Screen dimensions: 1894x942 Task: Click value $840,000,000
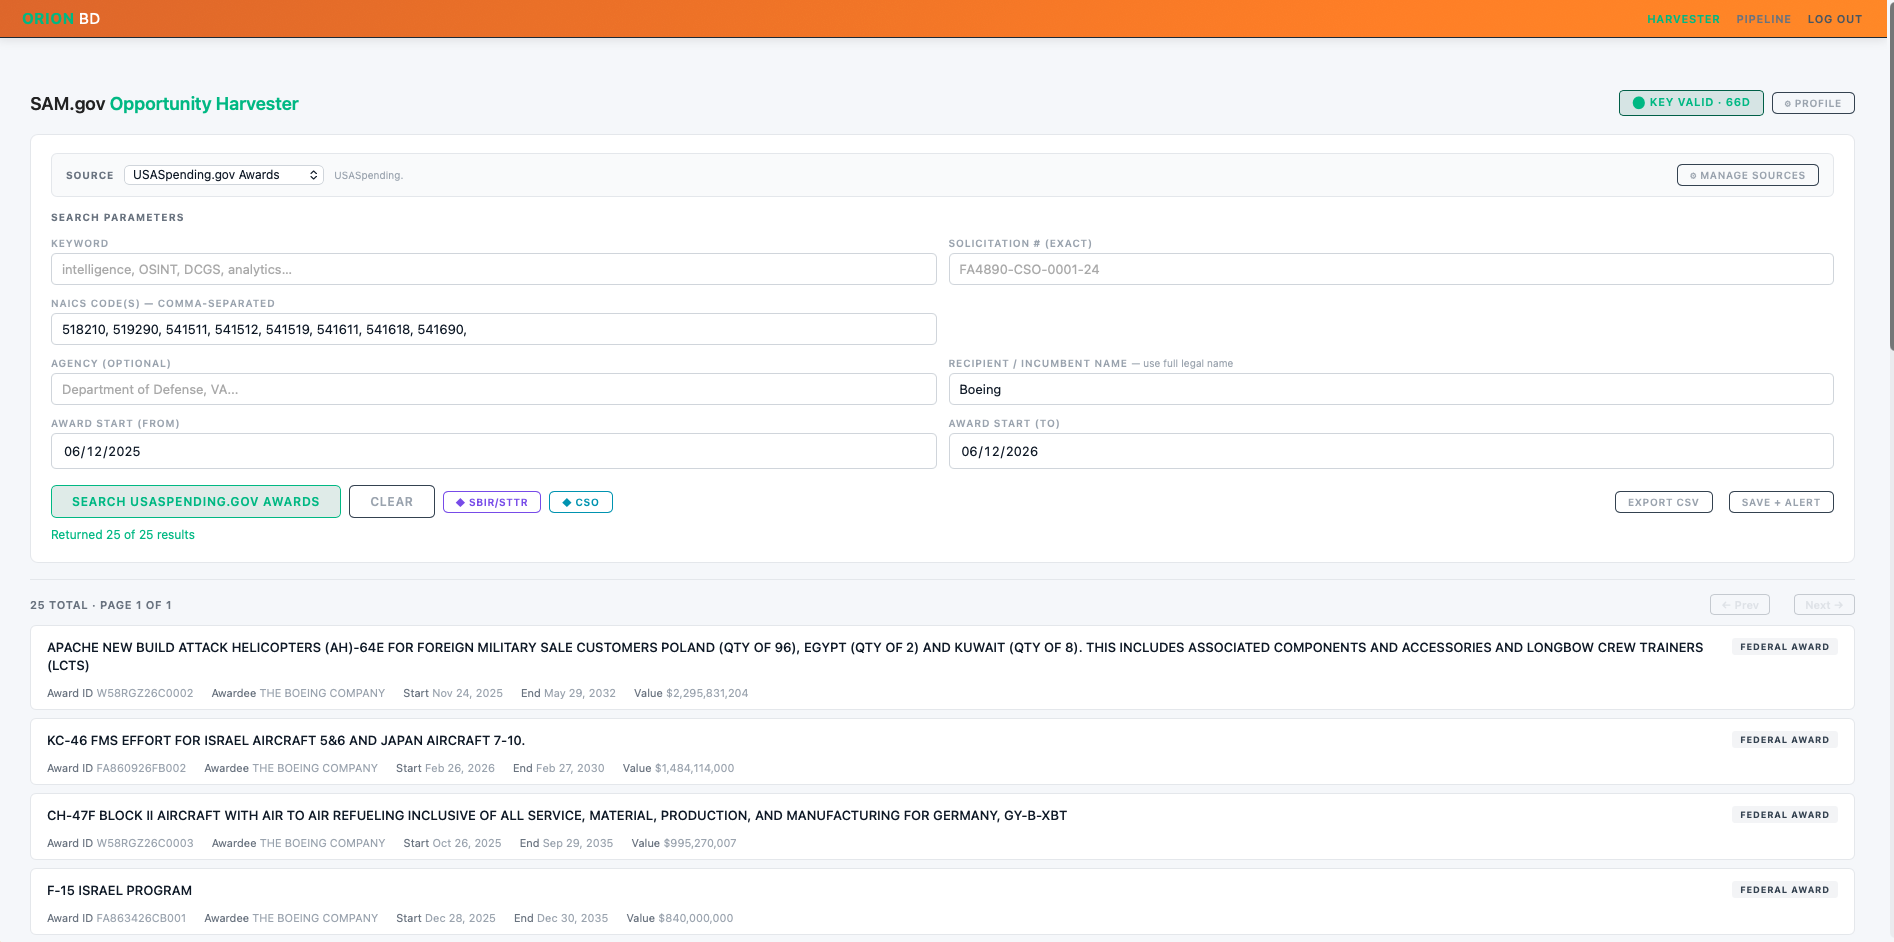point(695,918)
